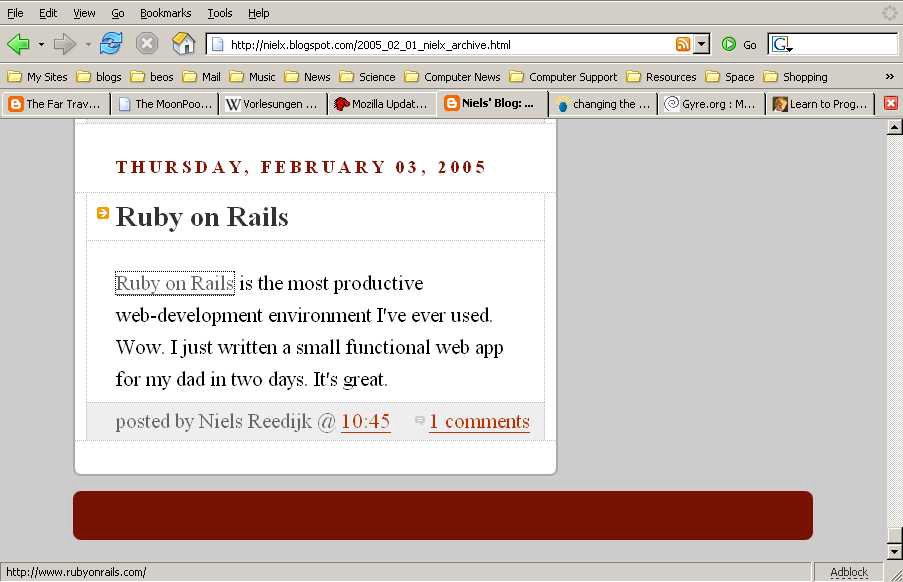The width and height of the screenshot is (903, 582).
Task: Click the orange post icon beside the title
Action: point(103,213)
